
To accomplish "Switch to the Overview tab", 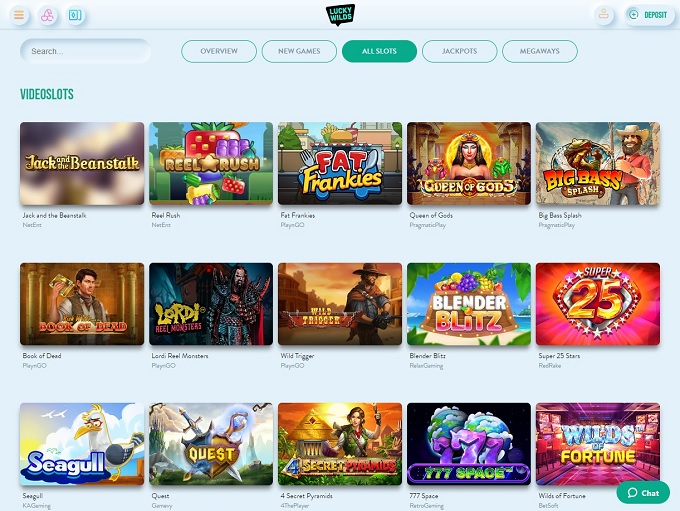I will point(219,51).
